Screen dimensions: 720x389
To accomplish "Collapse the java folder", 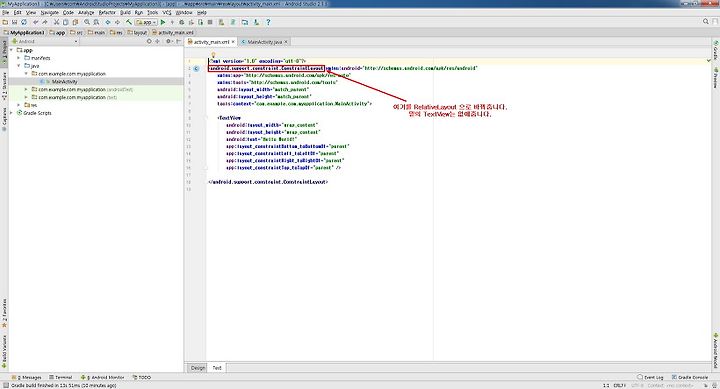I will coord(19,66).
